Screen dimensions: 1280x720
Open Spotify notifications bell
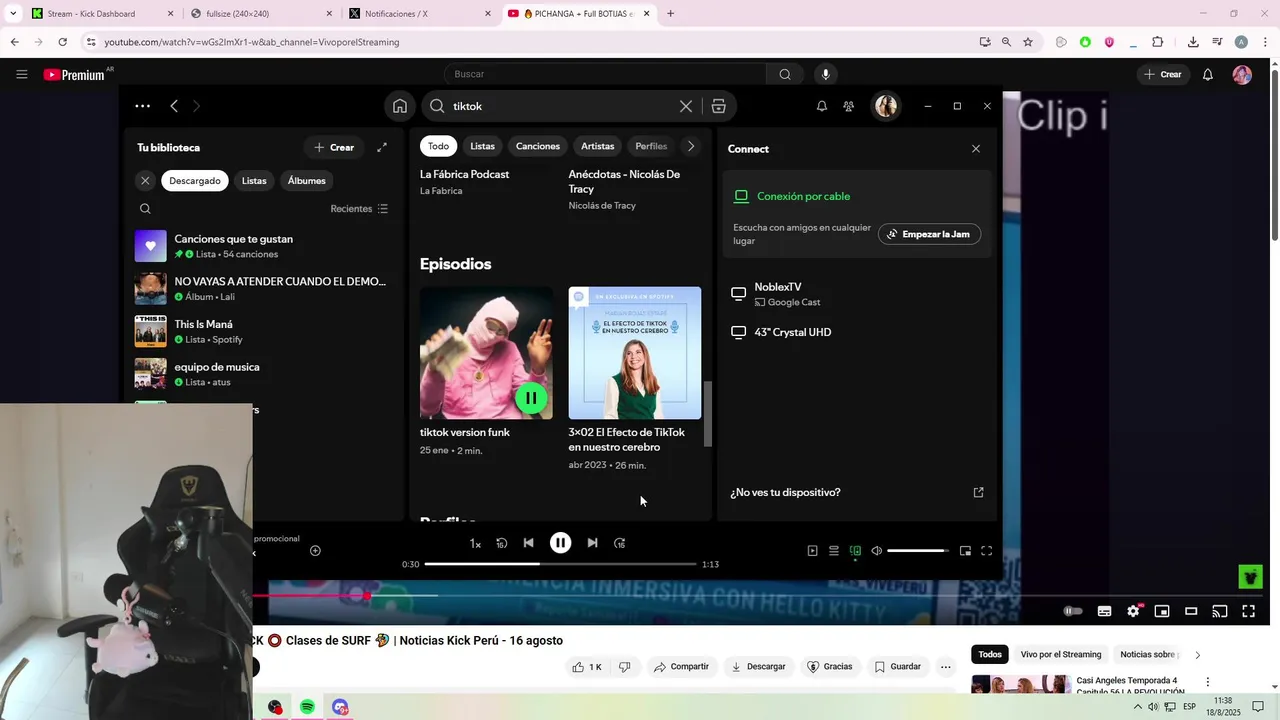[822, 106]
